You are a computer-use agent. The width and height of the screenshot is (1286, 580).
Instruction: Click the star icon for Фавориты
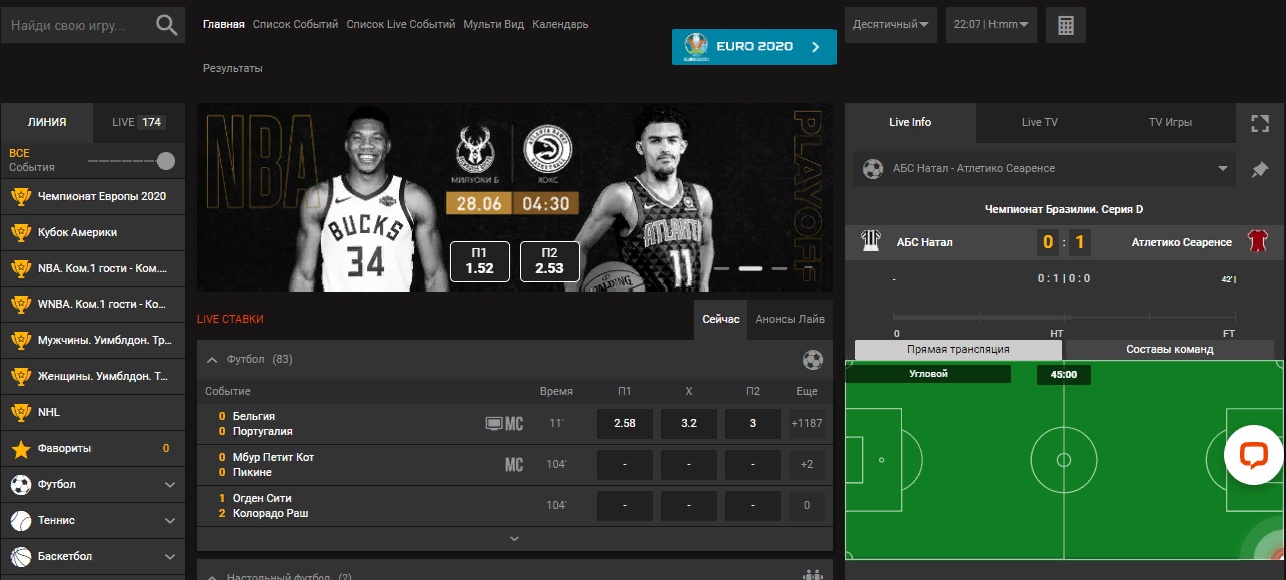pyautogui.click(x=21, y=448)
